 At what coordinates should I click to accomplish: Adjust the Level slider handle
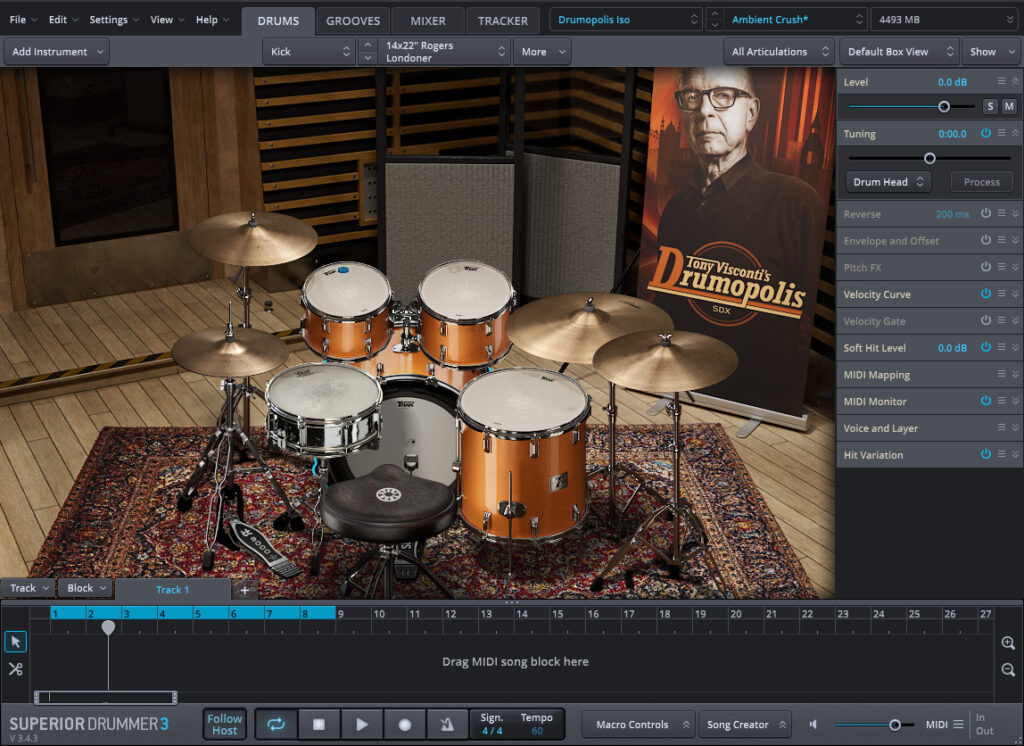click(943, 106)
